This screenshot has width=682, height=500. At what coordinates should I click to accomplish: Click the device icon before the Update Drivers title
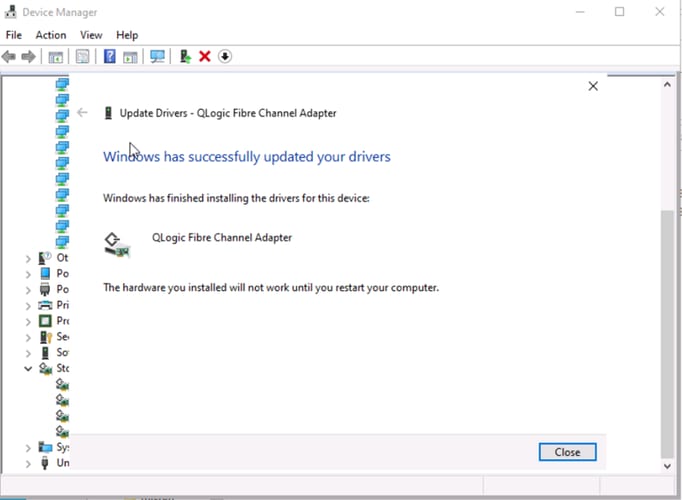[108, 113]
